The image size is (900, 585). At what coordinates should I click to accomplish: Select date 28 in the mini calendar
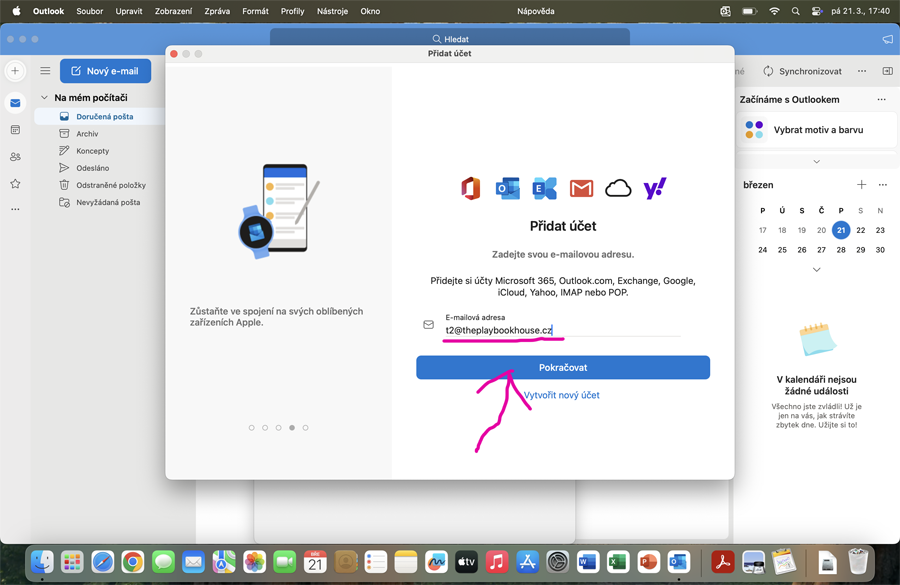pyautogui.click(x=841, y=250)
